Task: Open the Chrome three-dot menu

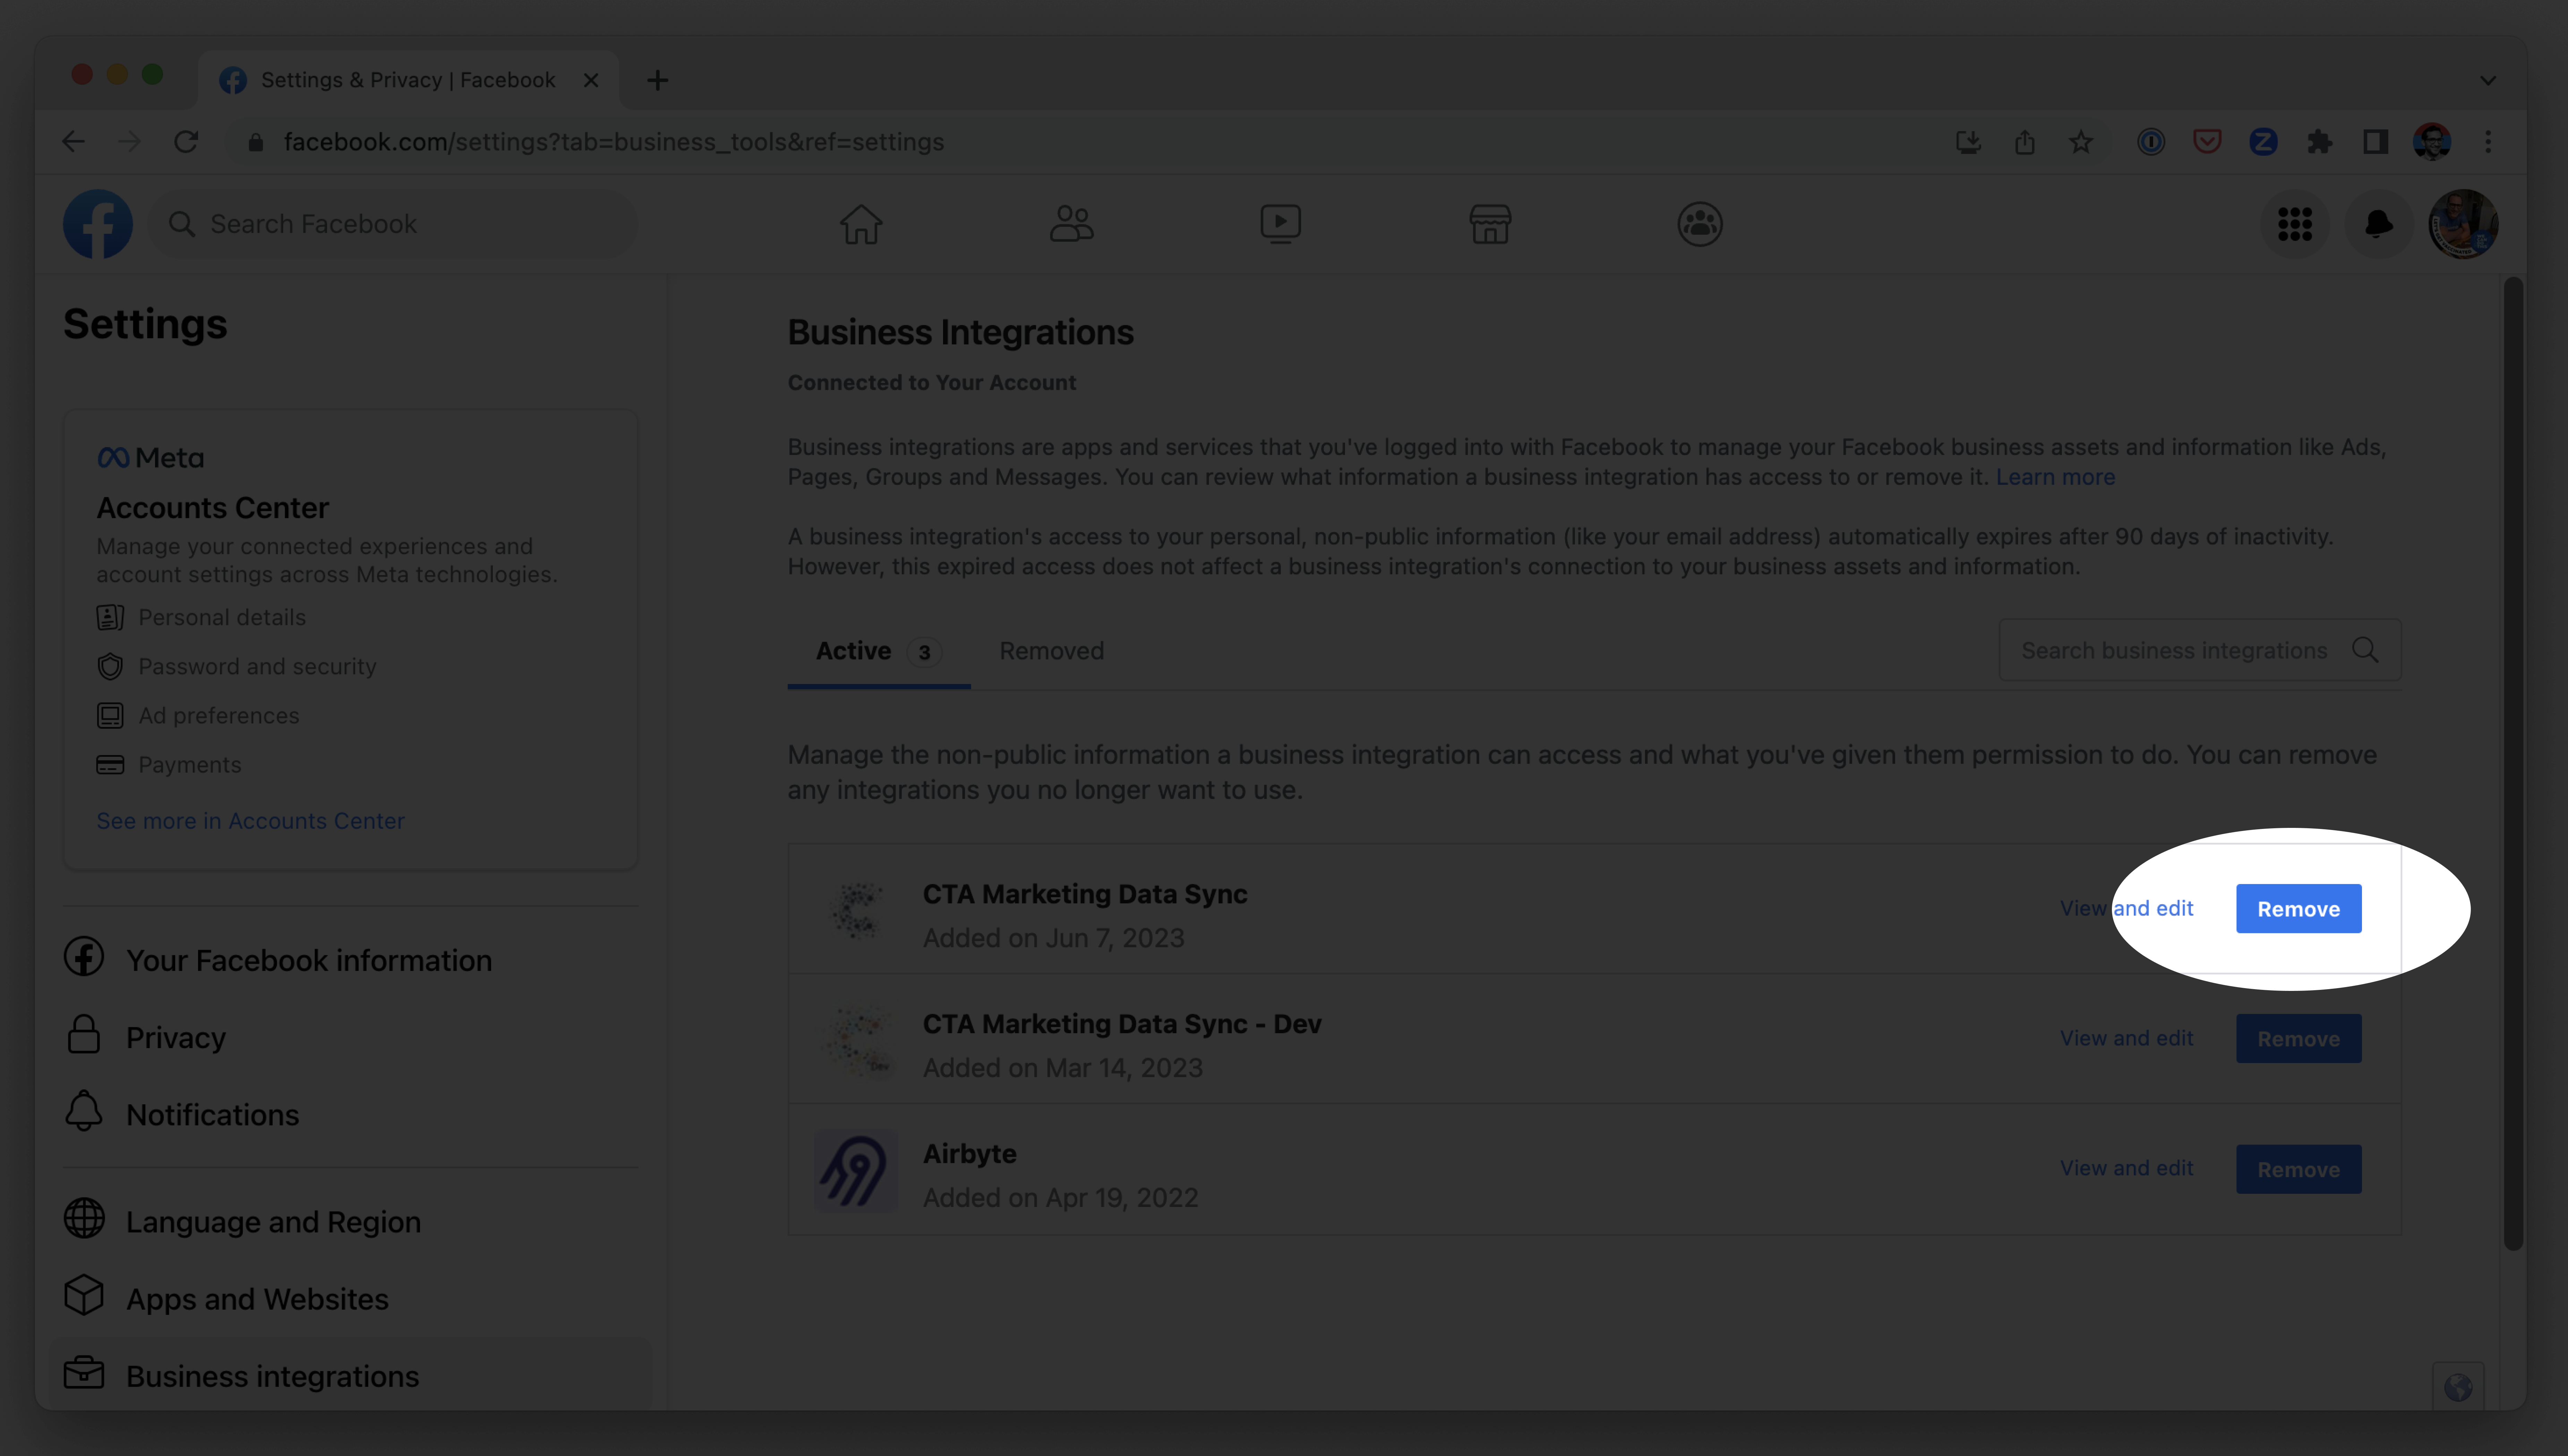Action: [2488, 142]
